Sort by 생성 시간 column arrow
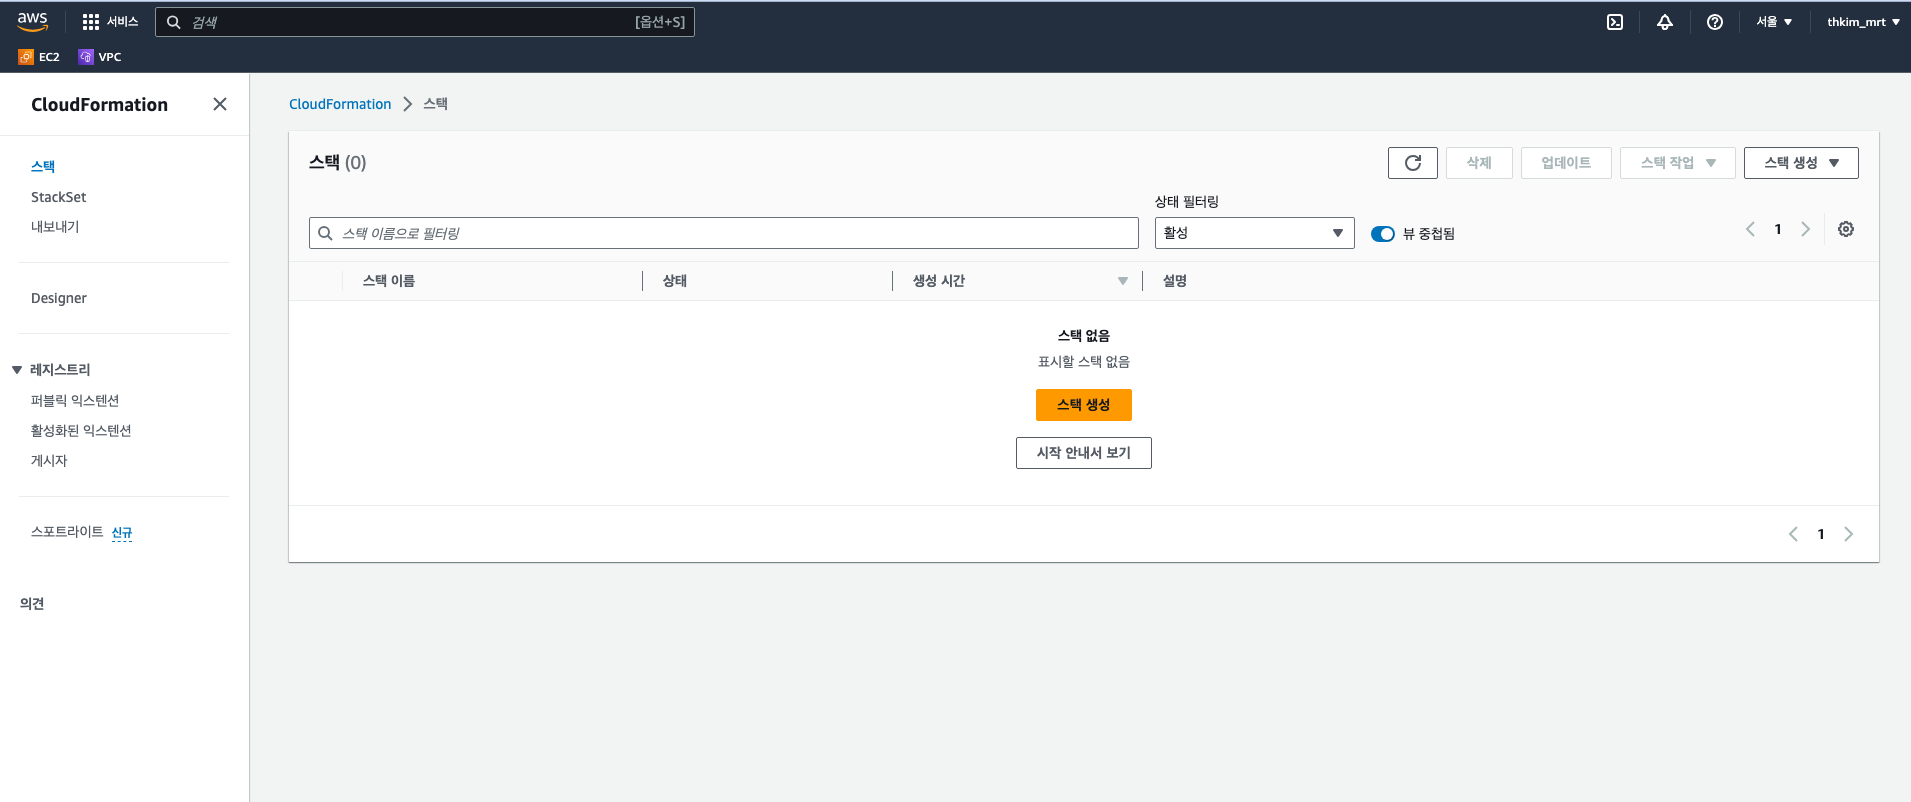 point(1123,281)
